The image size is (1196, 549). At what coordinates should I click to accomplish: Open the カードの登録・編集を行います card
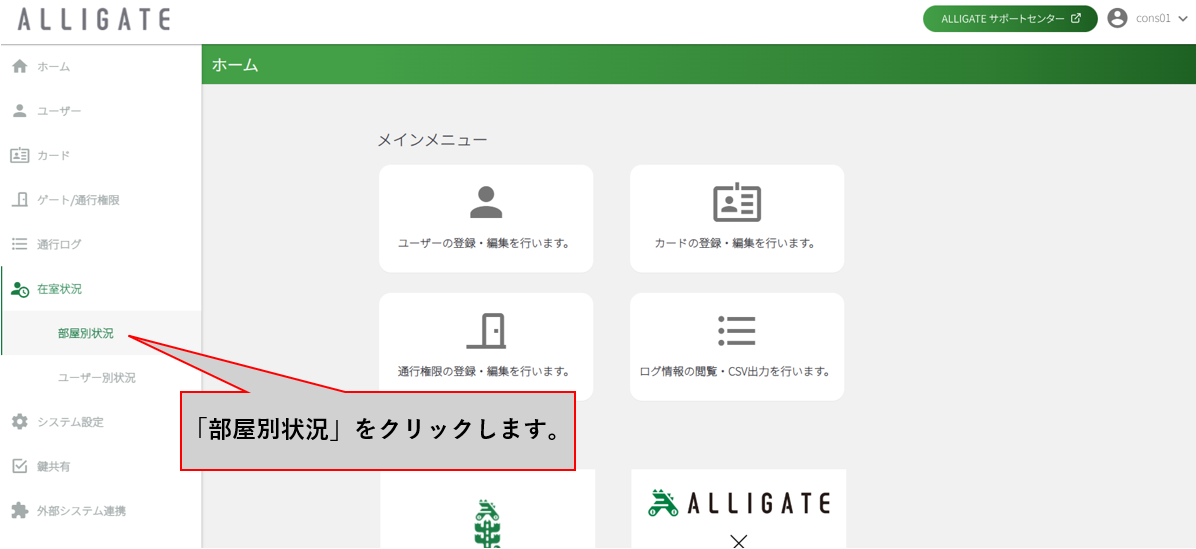click(737, 219)
